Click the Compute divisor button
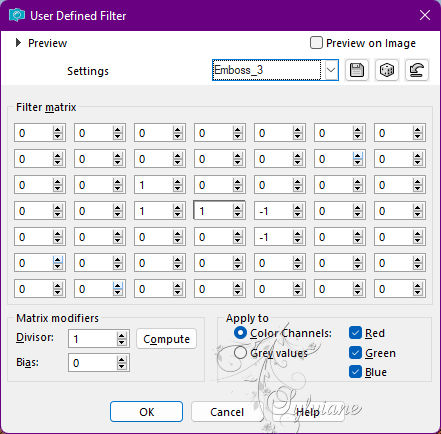 (166, 339)
